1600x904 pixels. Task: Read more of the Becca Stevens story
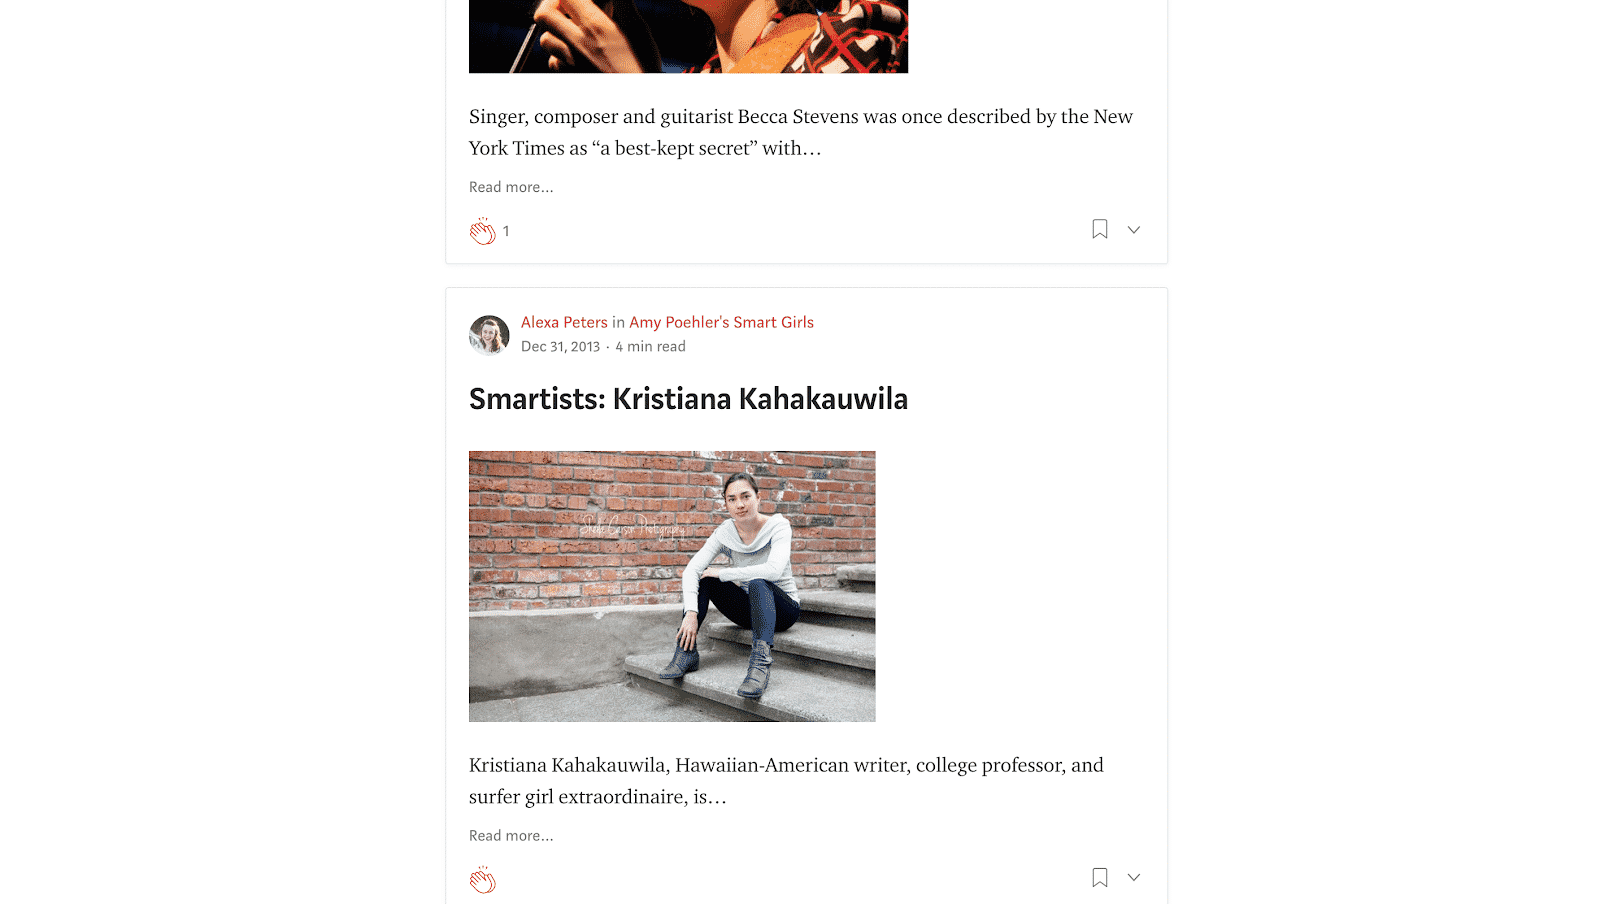[511, 187]
